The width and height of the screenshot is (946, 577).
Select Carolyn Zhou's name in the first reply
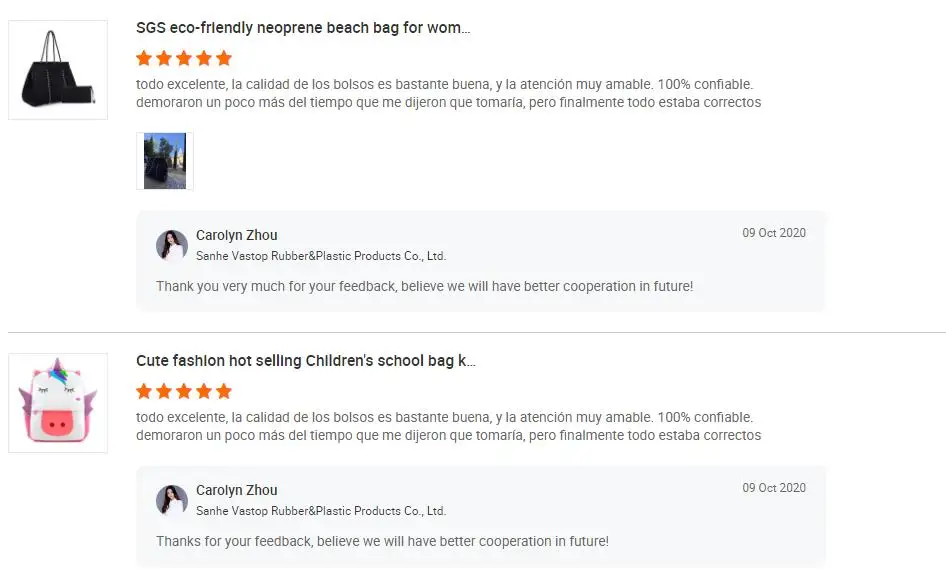[237, 236]
